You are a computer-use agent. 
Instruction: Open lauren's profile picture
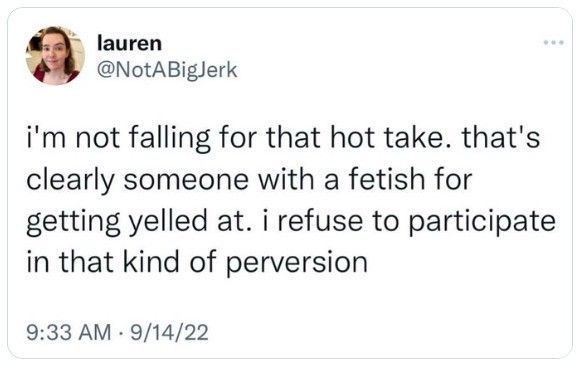pos(55,56)
